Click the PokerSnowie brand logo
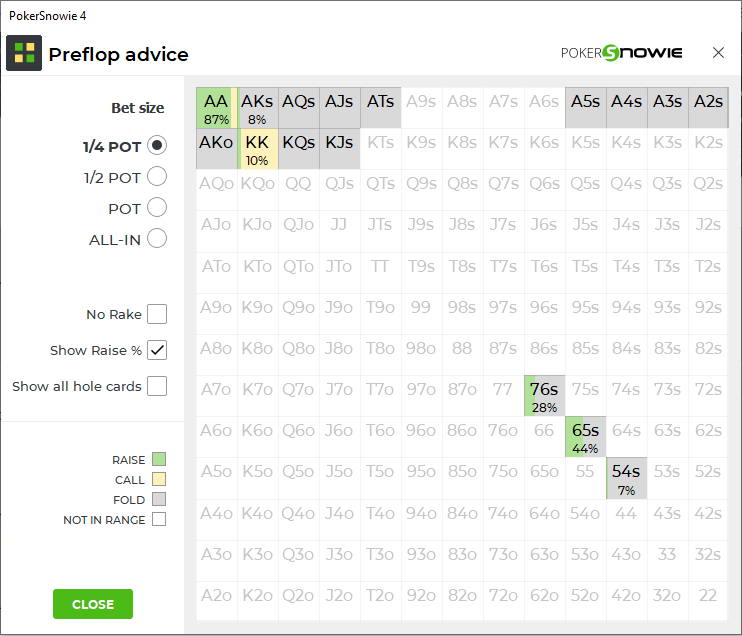The image size is (742, 636). 621,53
